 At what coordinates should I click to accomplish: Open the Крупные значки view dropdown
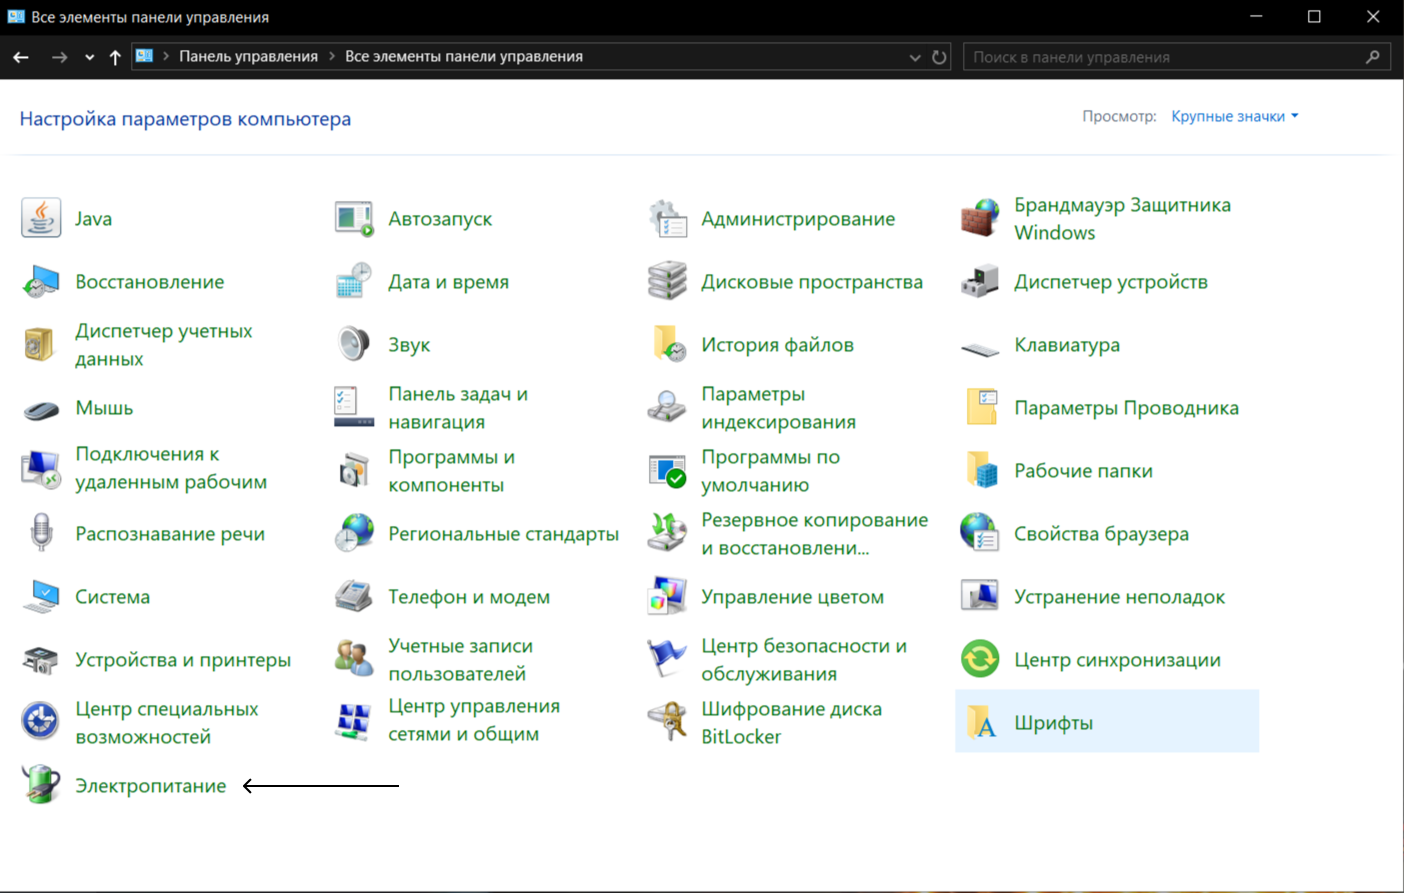1235,116
